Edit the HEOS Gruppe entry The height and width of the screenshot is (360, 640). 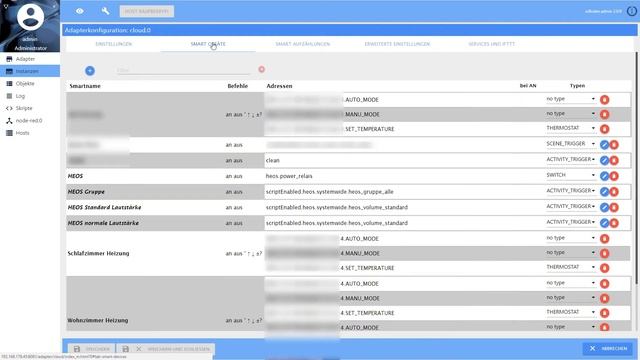pyautogui.click(x=604, y=192)
